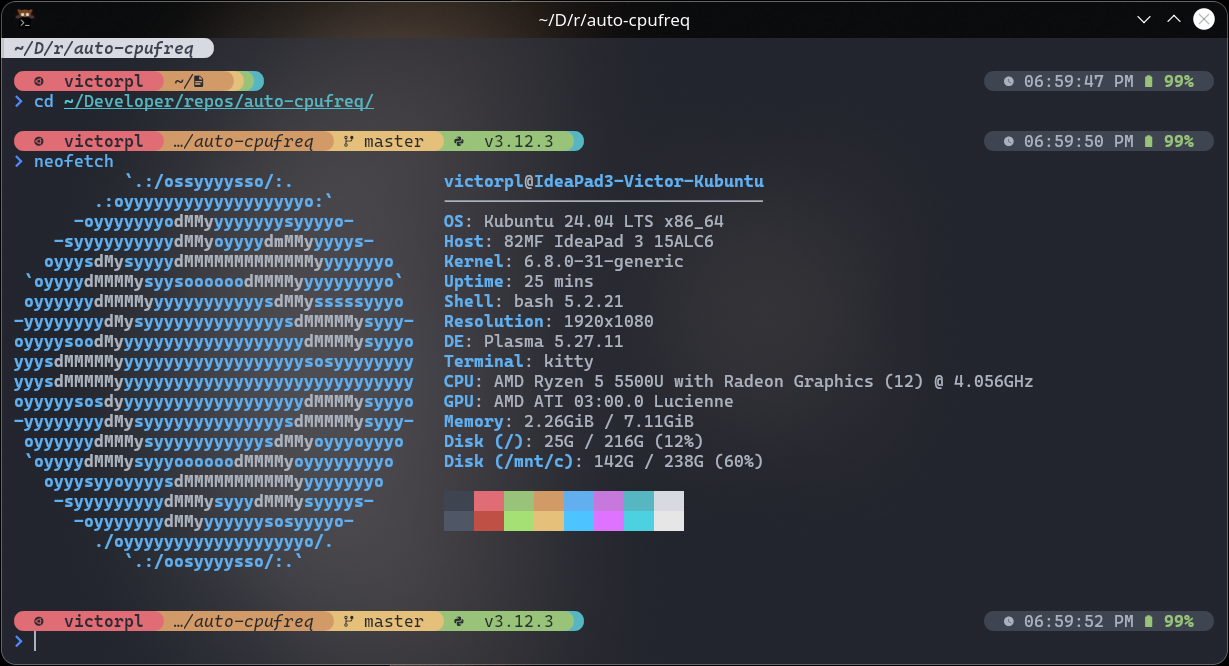This screenshot has width=1229, height=666.
Task: Click 'master' branch label in bottom prompt
Action: (x=394, y=621)
